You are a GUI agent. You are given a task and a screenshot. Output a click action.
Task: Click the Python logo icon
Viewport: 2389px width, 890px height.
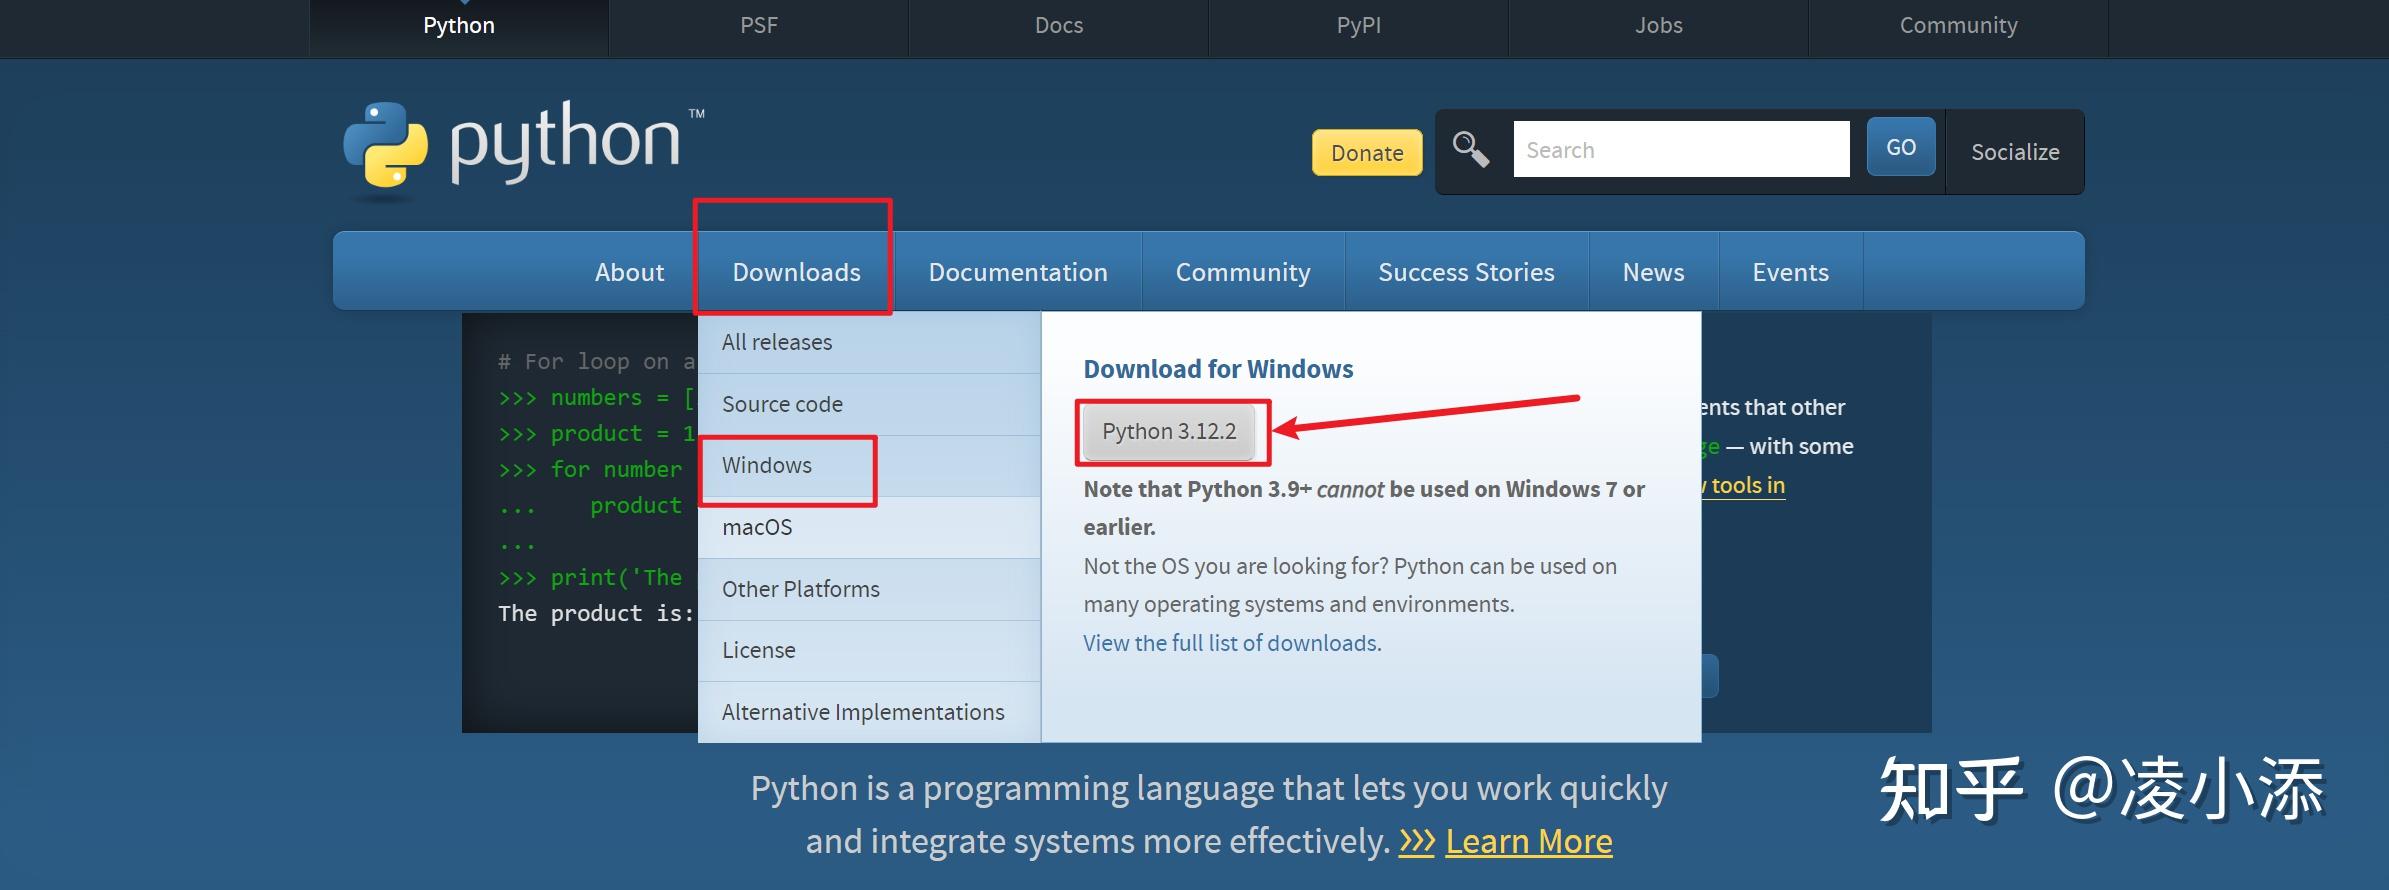click(386, 145)
